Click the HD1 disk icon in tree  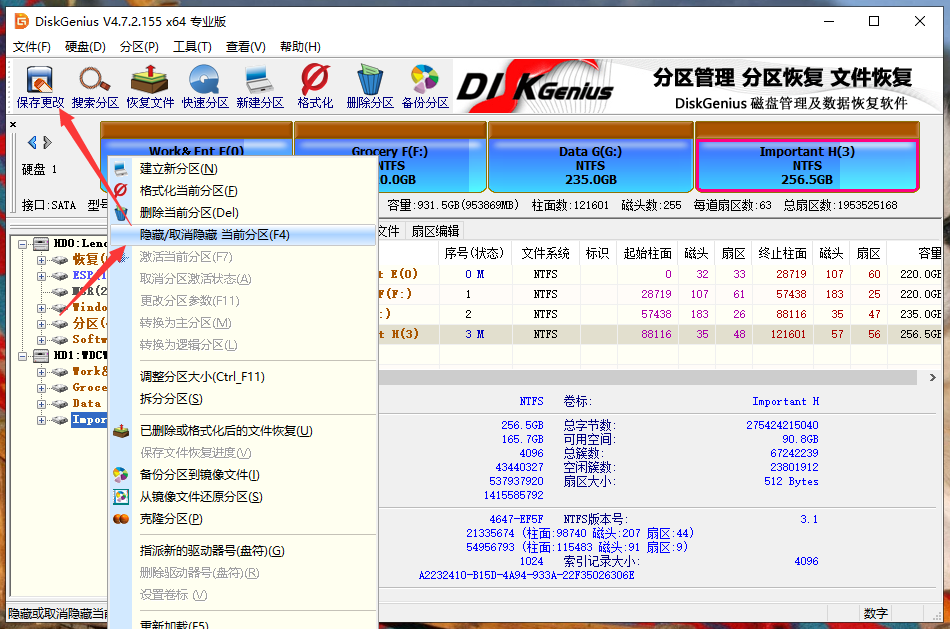tap(41, 355)
